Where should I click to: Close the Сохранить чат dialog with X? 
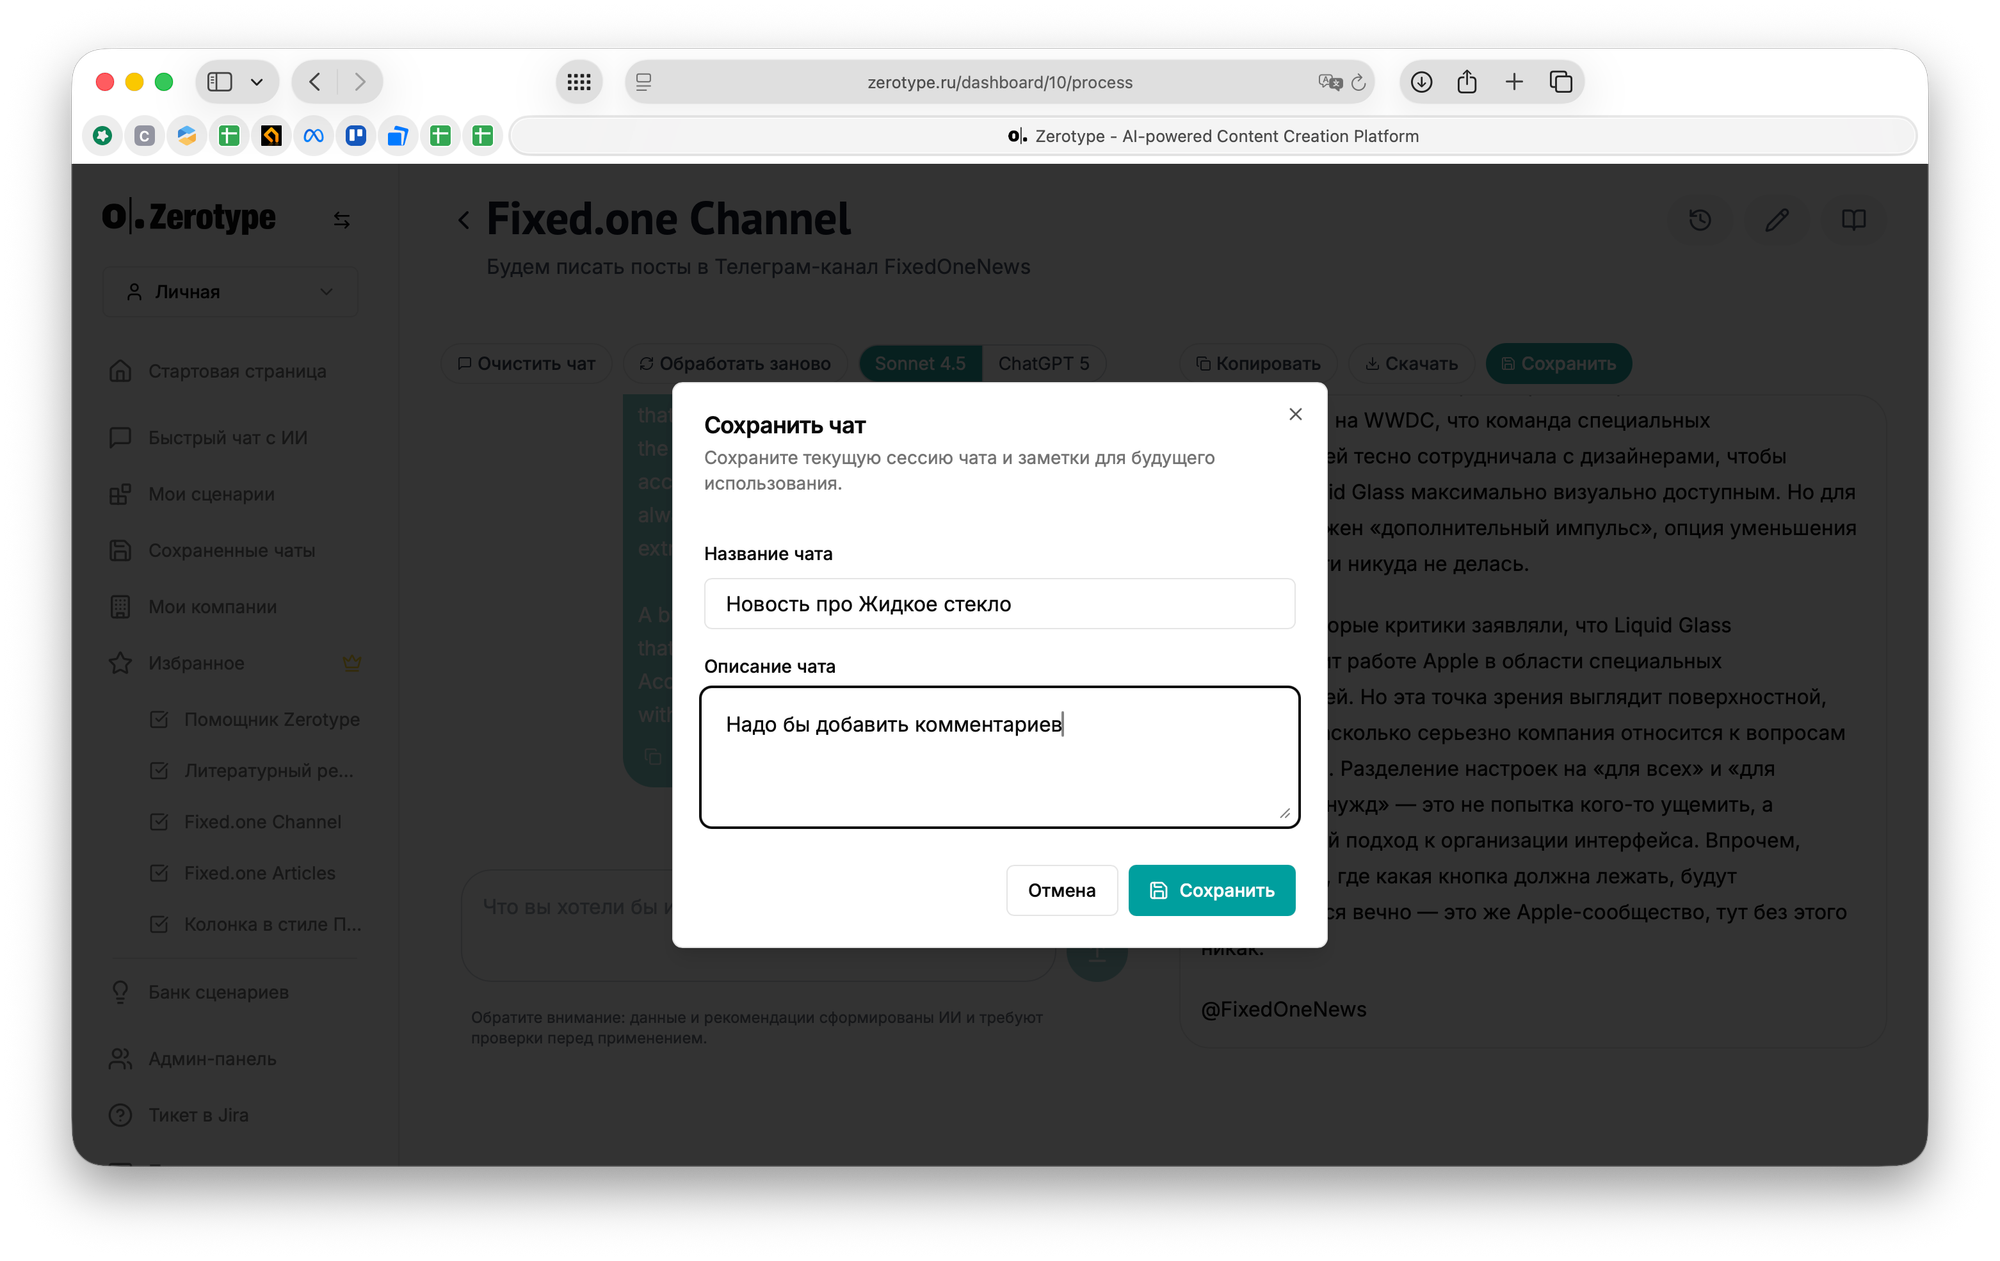click(x=1295, y=414)
